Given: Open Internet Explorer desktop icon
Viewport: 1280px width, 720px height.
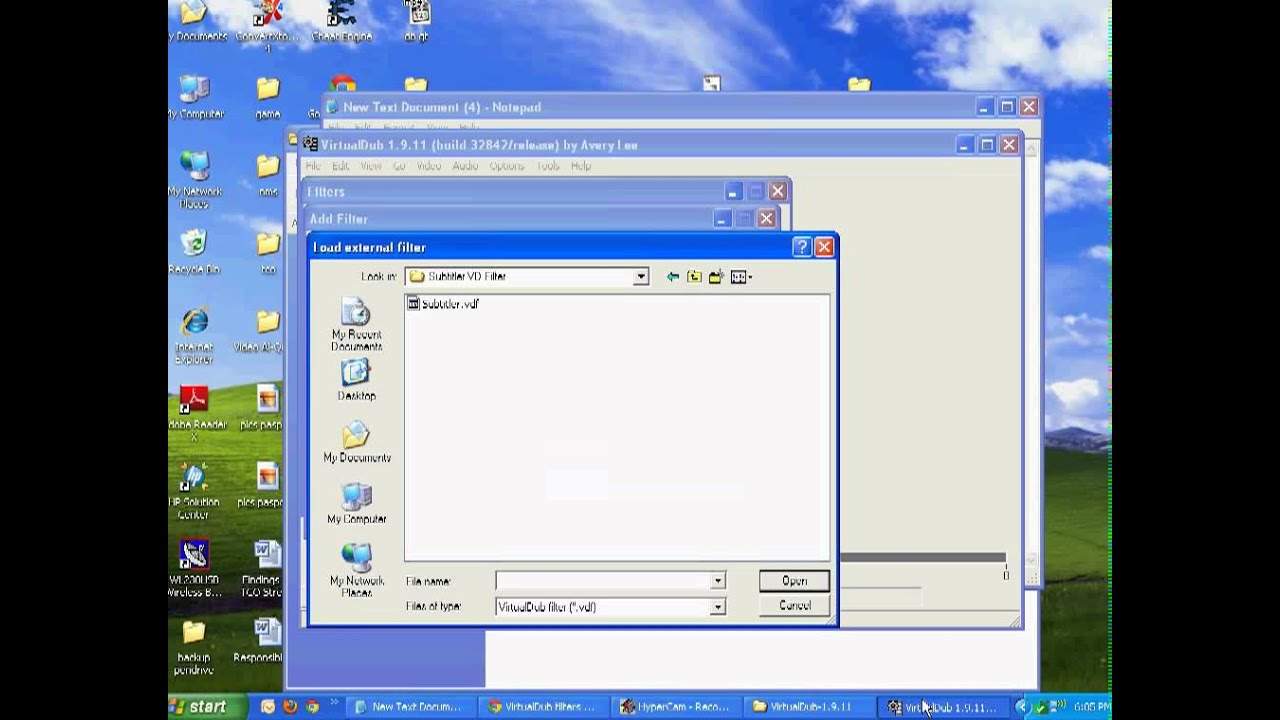Looking at the screenshot, I should tap(194, 336).
